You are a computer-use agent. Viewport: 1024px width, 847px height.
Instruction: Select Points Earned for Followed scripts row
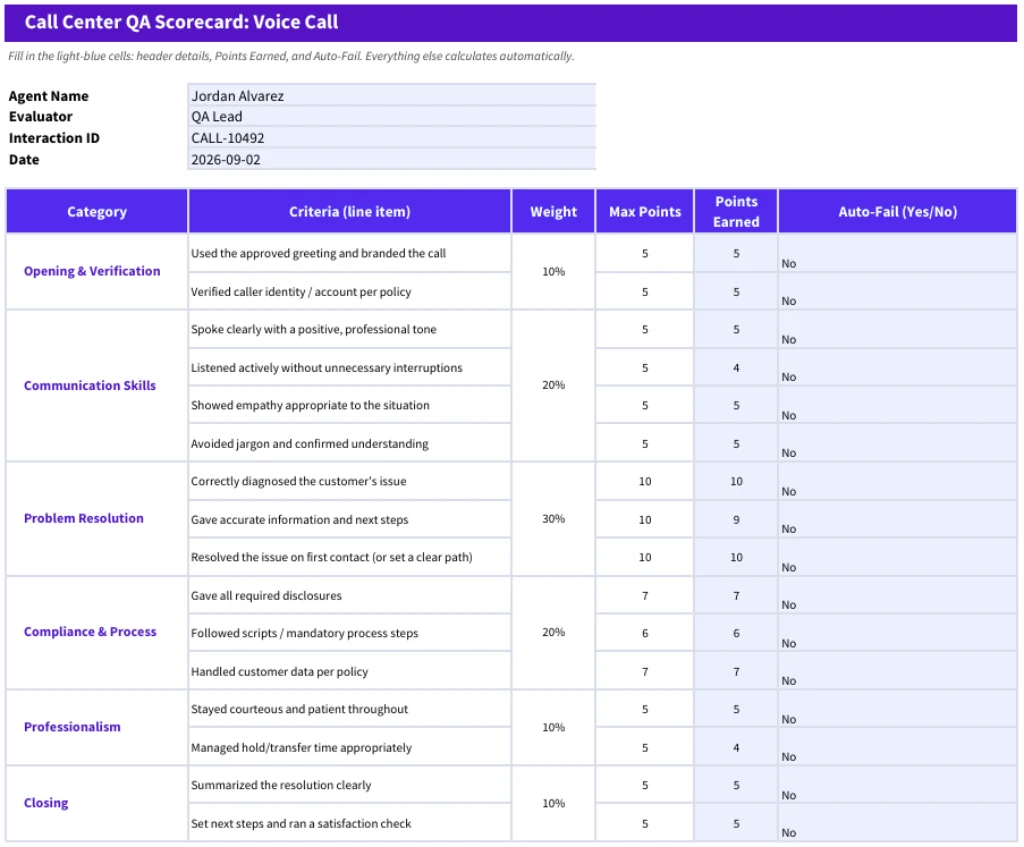click(x=736, y=633)
